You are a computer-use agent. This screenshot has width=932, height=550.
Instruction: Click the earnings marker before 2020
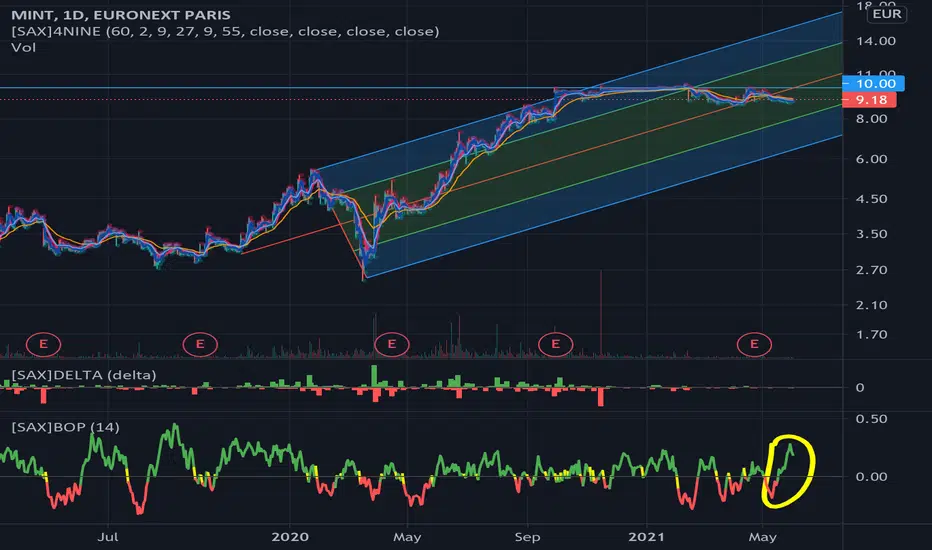coord(200,344)
